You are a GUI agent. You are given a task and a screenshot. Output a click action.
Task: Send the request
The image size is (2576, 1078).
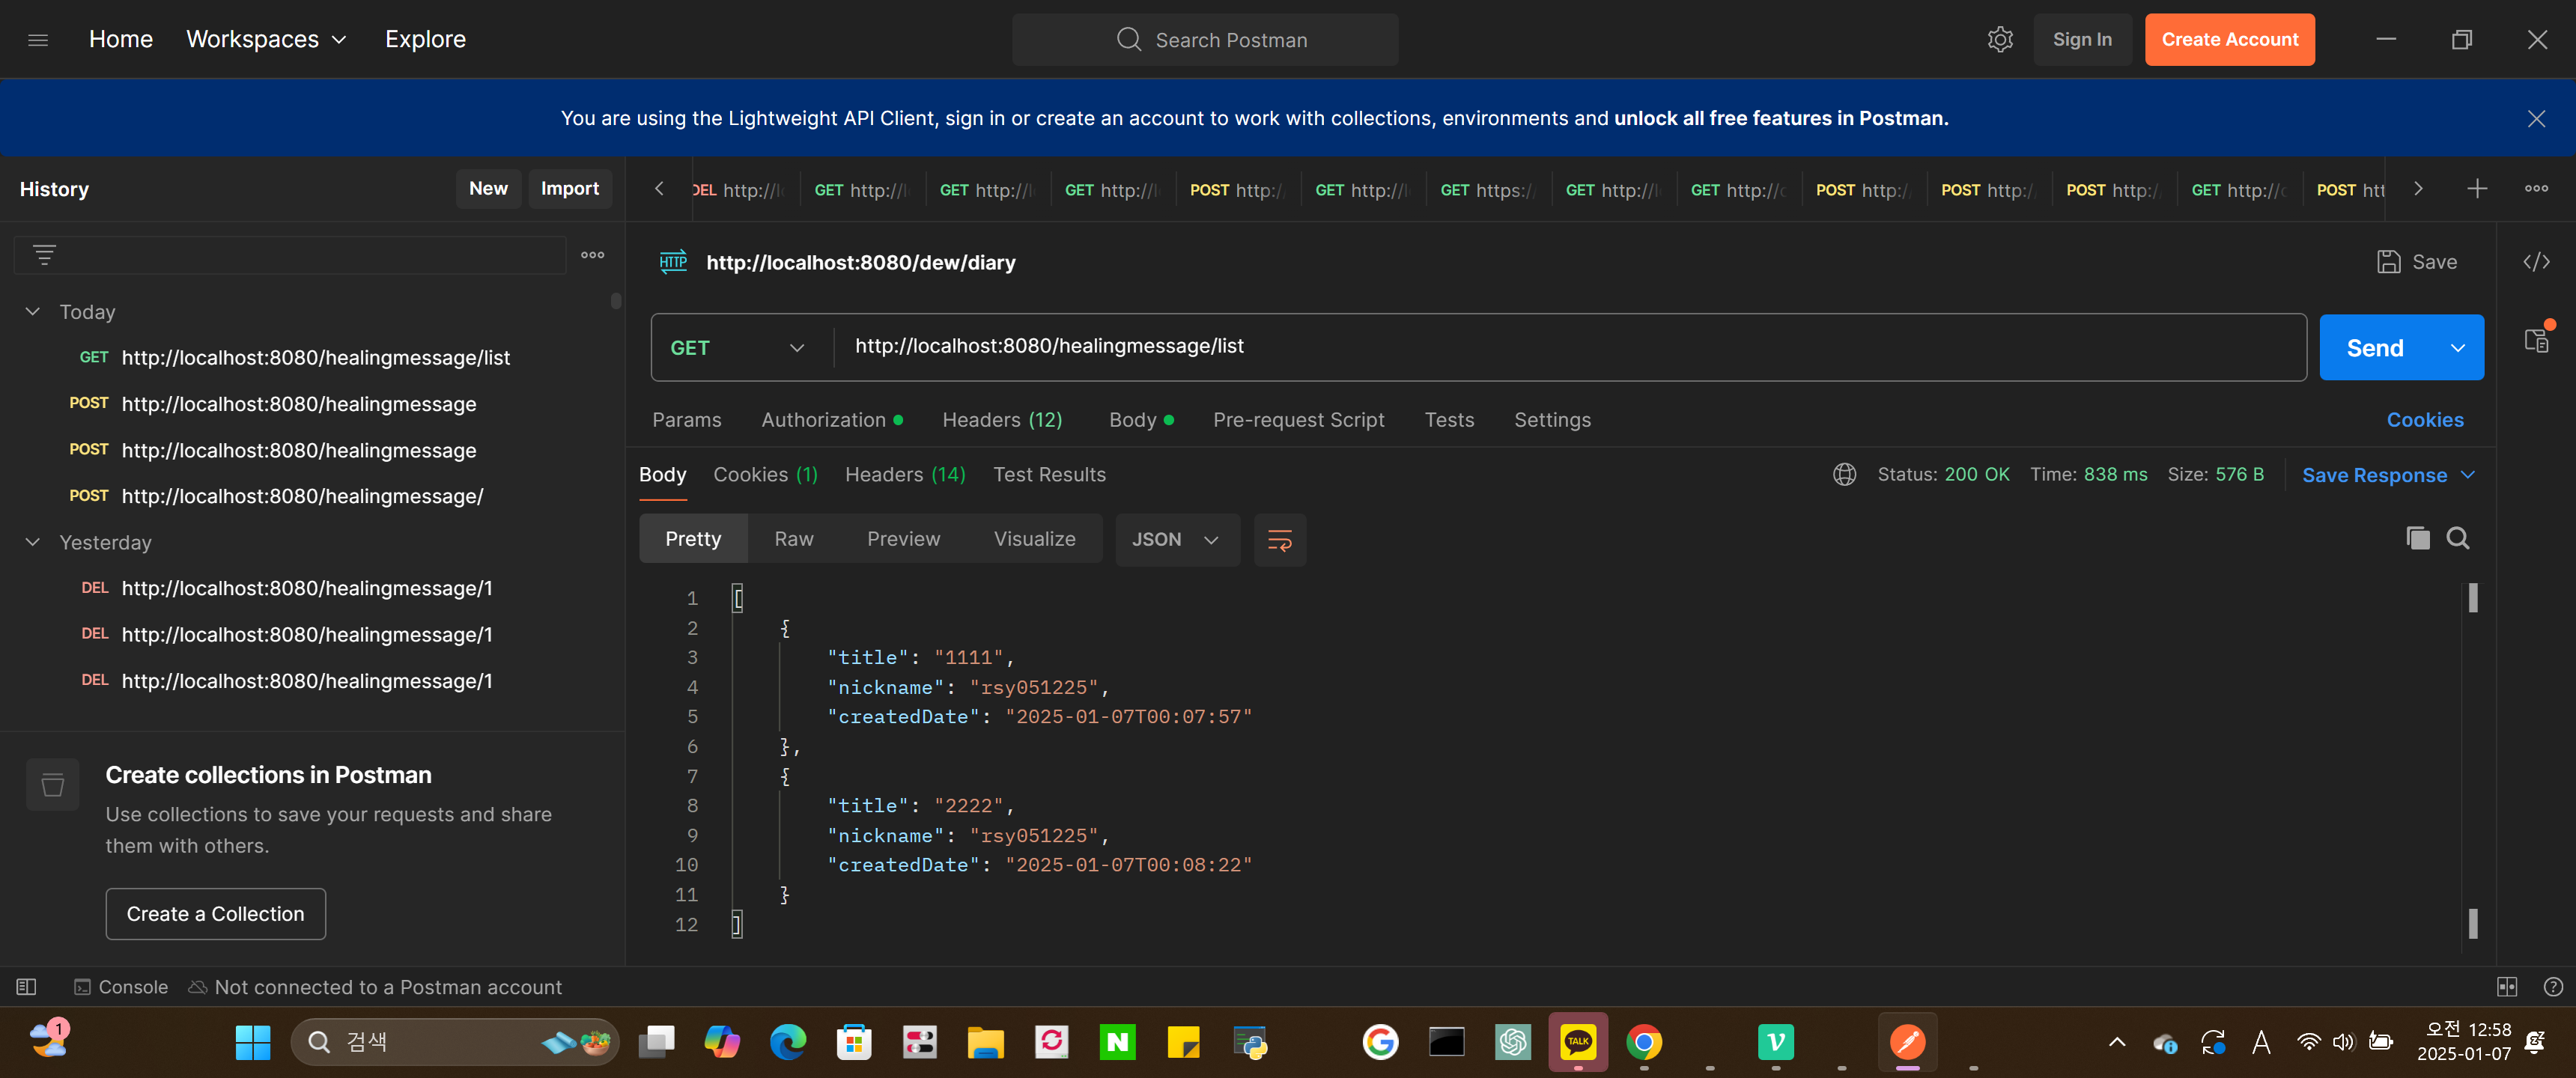pos(2375,348)
